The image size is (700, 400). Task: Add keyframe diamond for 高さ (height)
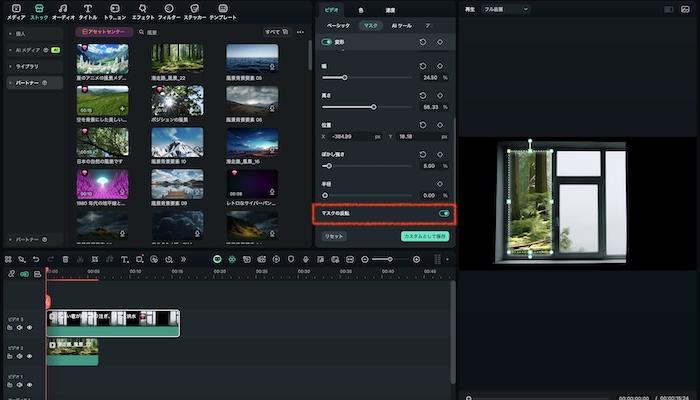pos(440,97)
